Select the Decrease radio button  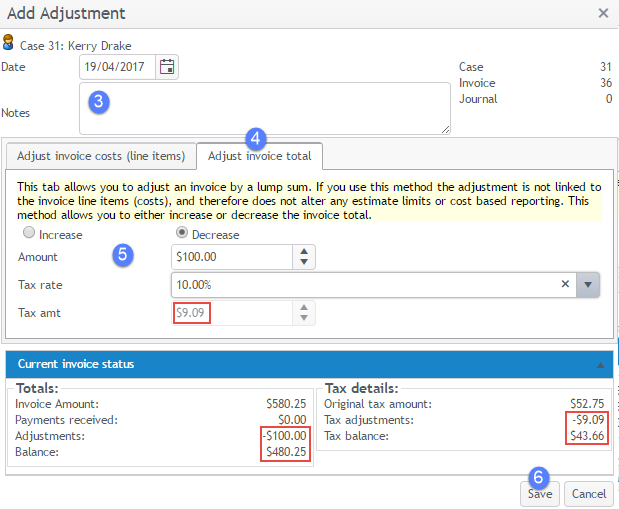182,234
